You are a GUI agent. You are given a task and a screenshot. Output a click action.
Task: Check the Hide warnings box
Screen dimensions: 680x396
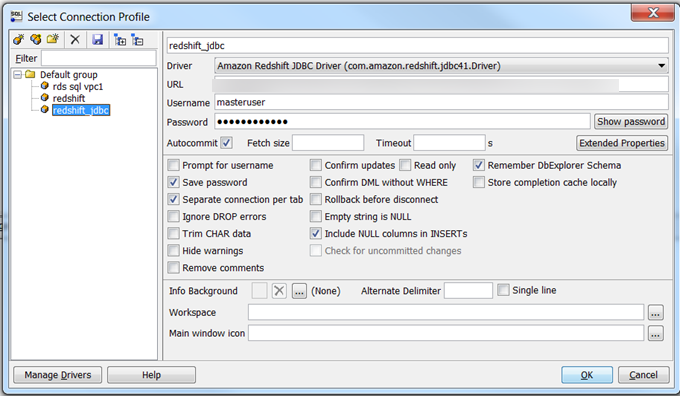[x=173, y=250]
